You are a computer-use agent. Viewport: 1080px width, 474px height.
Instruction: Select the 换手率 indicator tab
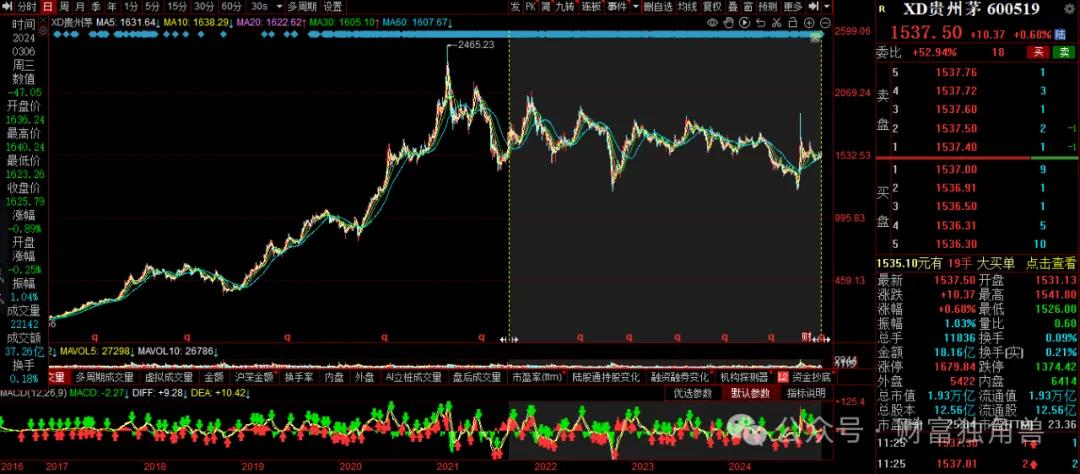tap(300, 377)
